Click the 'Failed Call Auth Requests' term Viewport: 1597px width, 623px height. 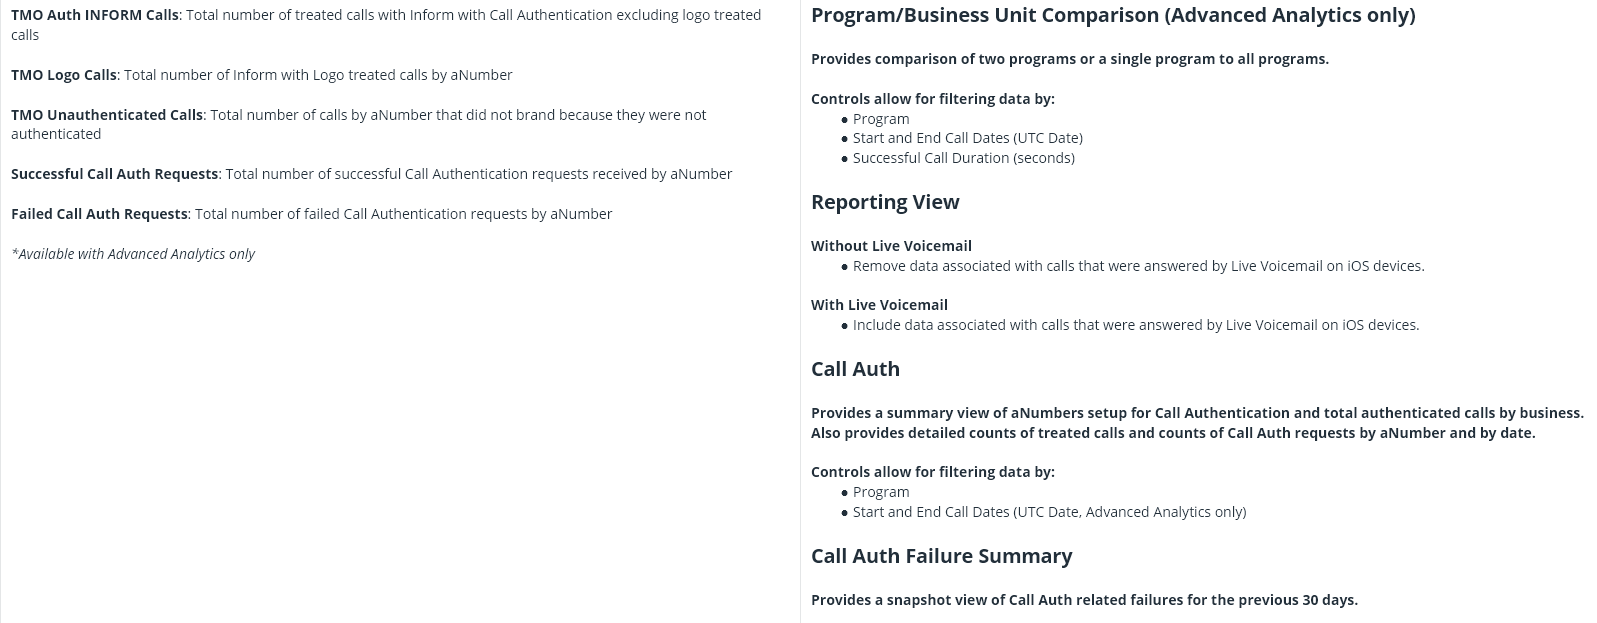(x=99, y=214)
